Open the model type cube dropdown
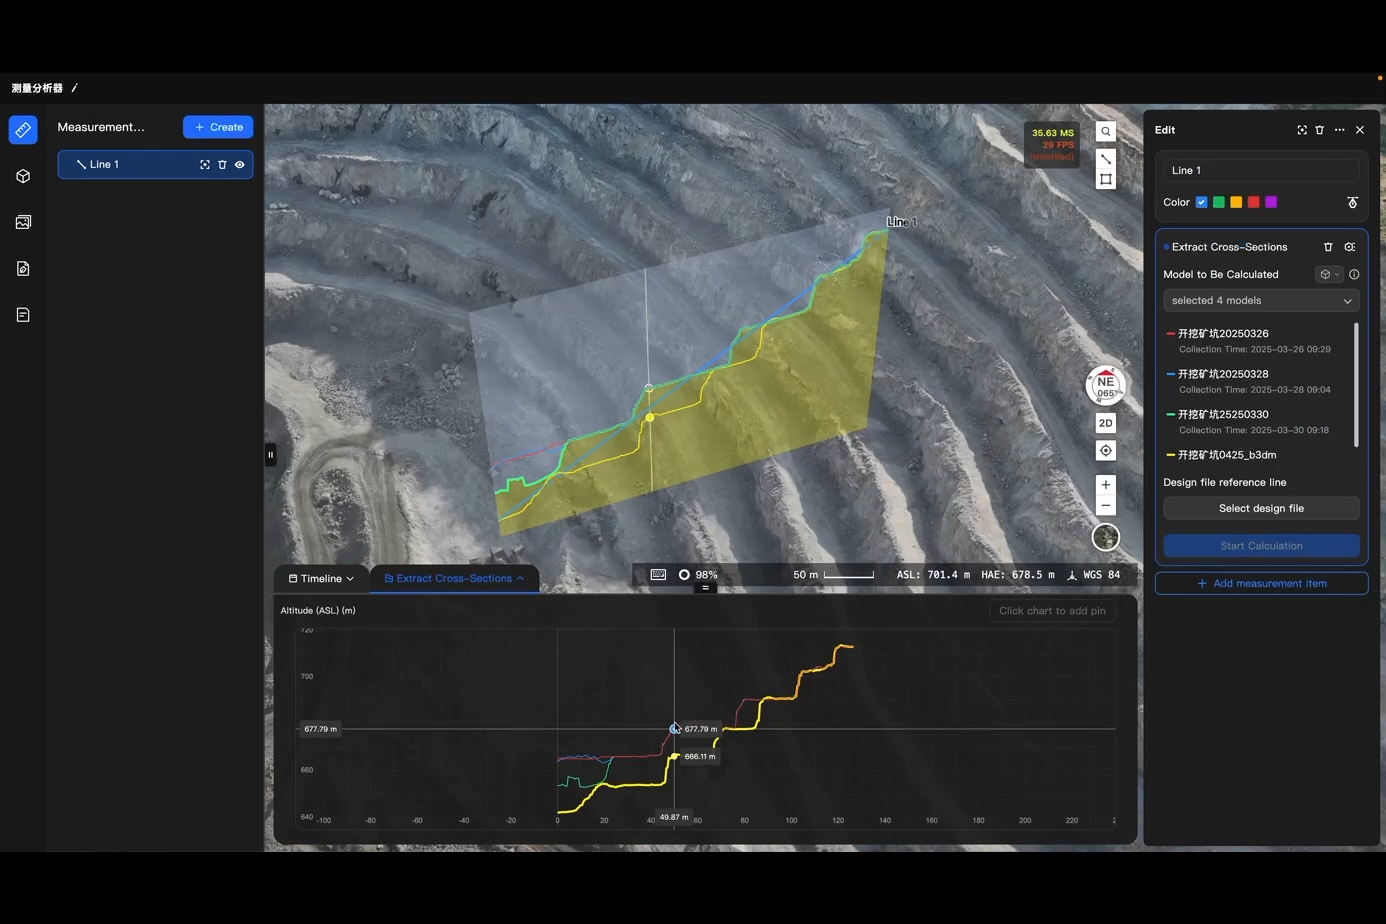This screenshot has width=1386, height=924. (1329, 274)
